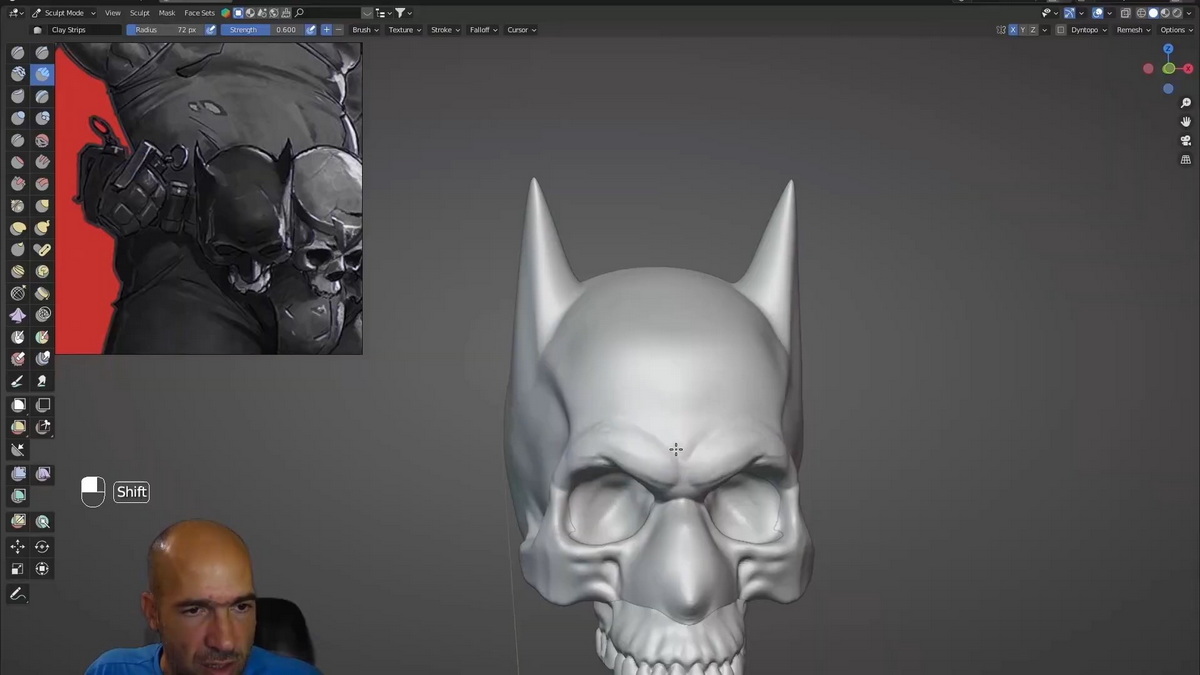The width and height of the screenshot is (1200, 675).
Task: Set brush direction to Add (plus)
Action: 326,30
